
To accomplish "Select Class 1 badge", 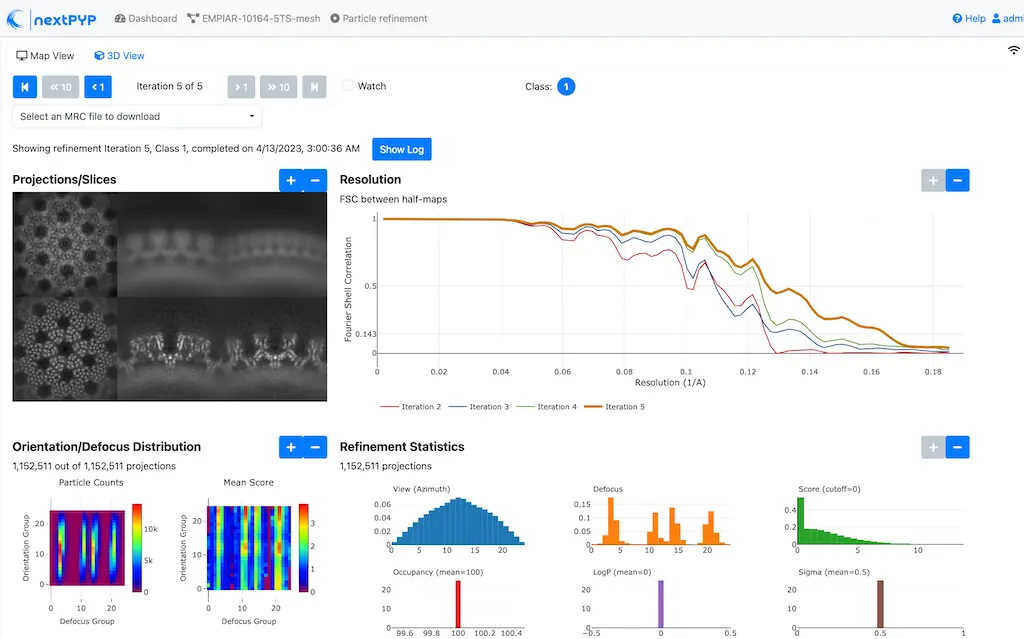I will click(566, 87).
